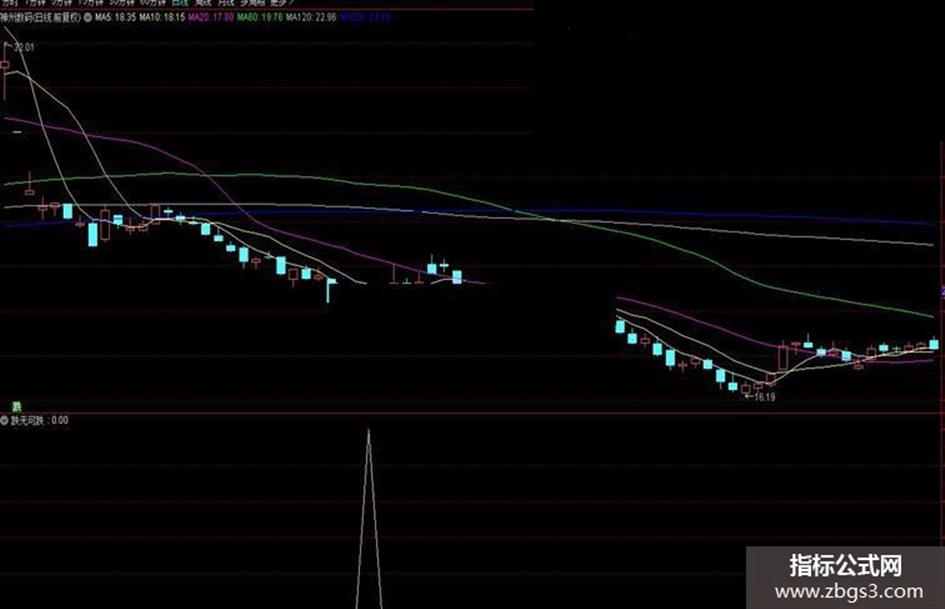Expand the 跌无可跌 indicator options icon
Viewport: 945px width, 609px height.
(4, 420)
